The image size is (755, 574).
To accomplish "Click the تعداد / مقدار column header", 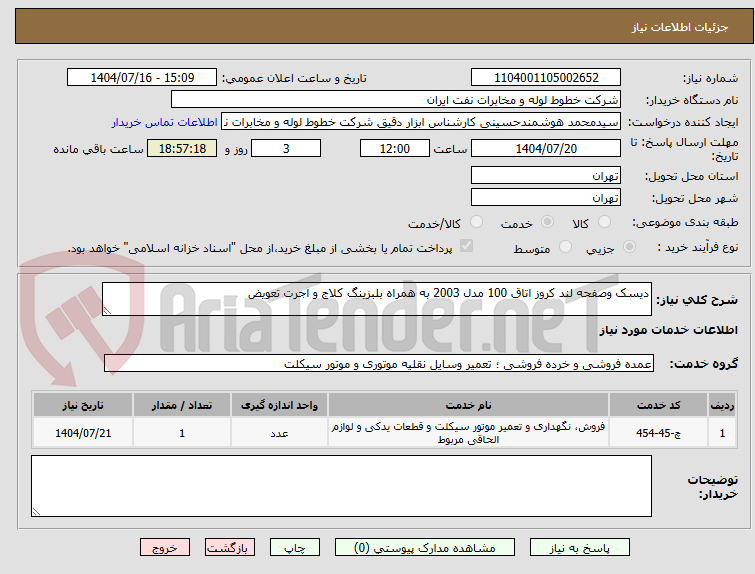I will pyautogui.click(x=182, y=405).
